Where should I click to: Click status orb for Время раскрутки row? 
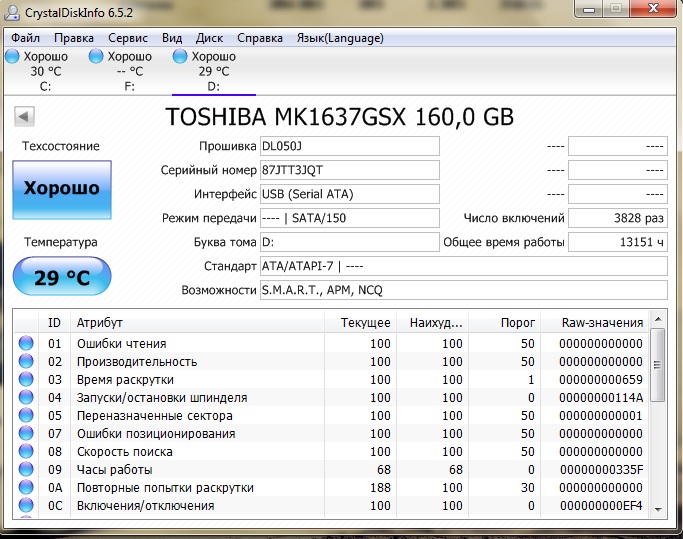click(x=26, y=380)
